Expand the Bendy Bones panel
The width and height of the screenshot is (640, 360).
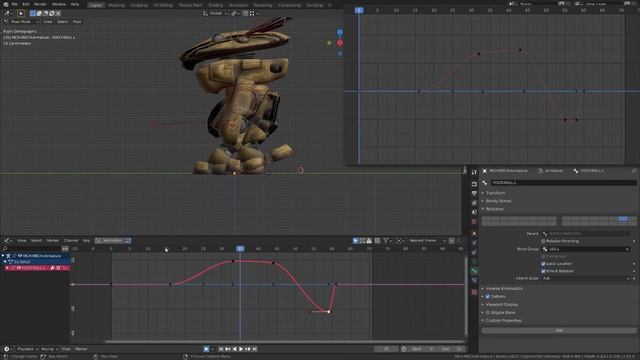498,201
